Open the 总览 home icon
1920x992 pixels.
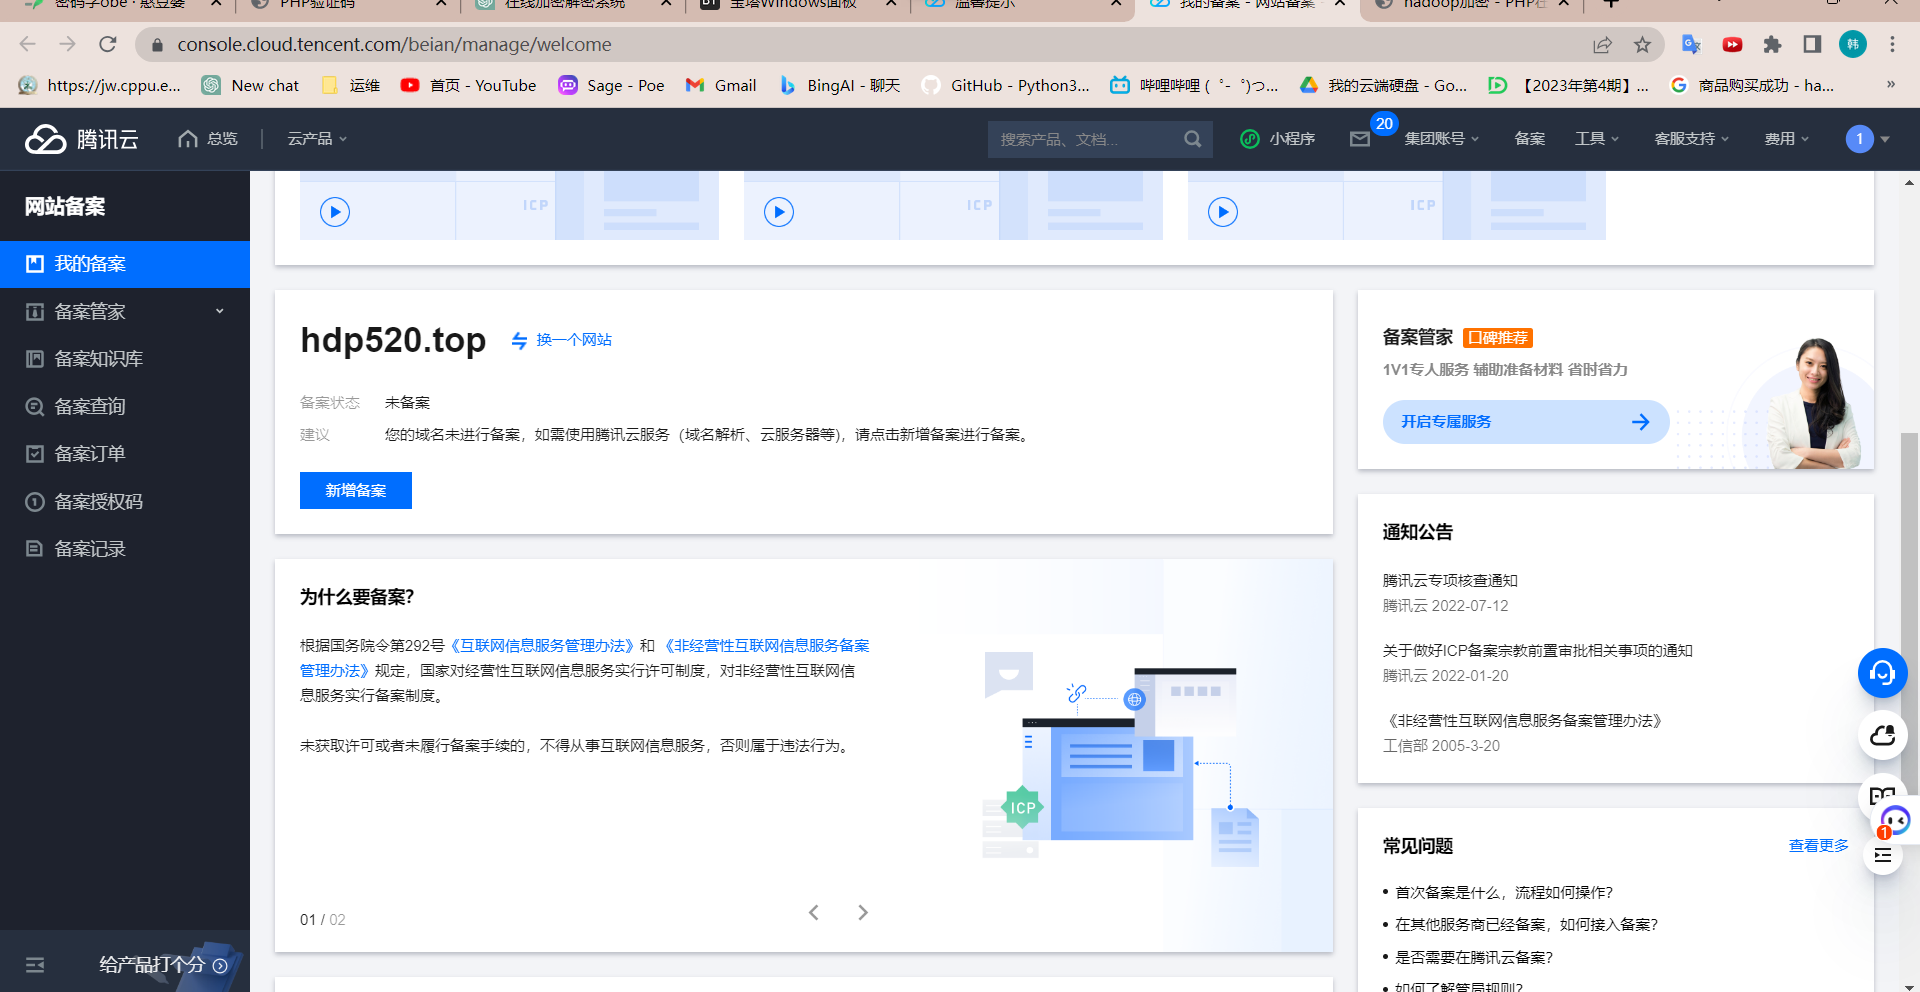pyautogui.click(x=188, y=139)
